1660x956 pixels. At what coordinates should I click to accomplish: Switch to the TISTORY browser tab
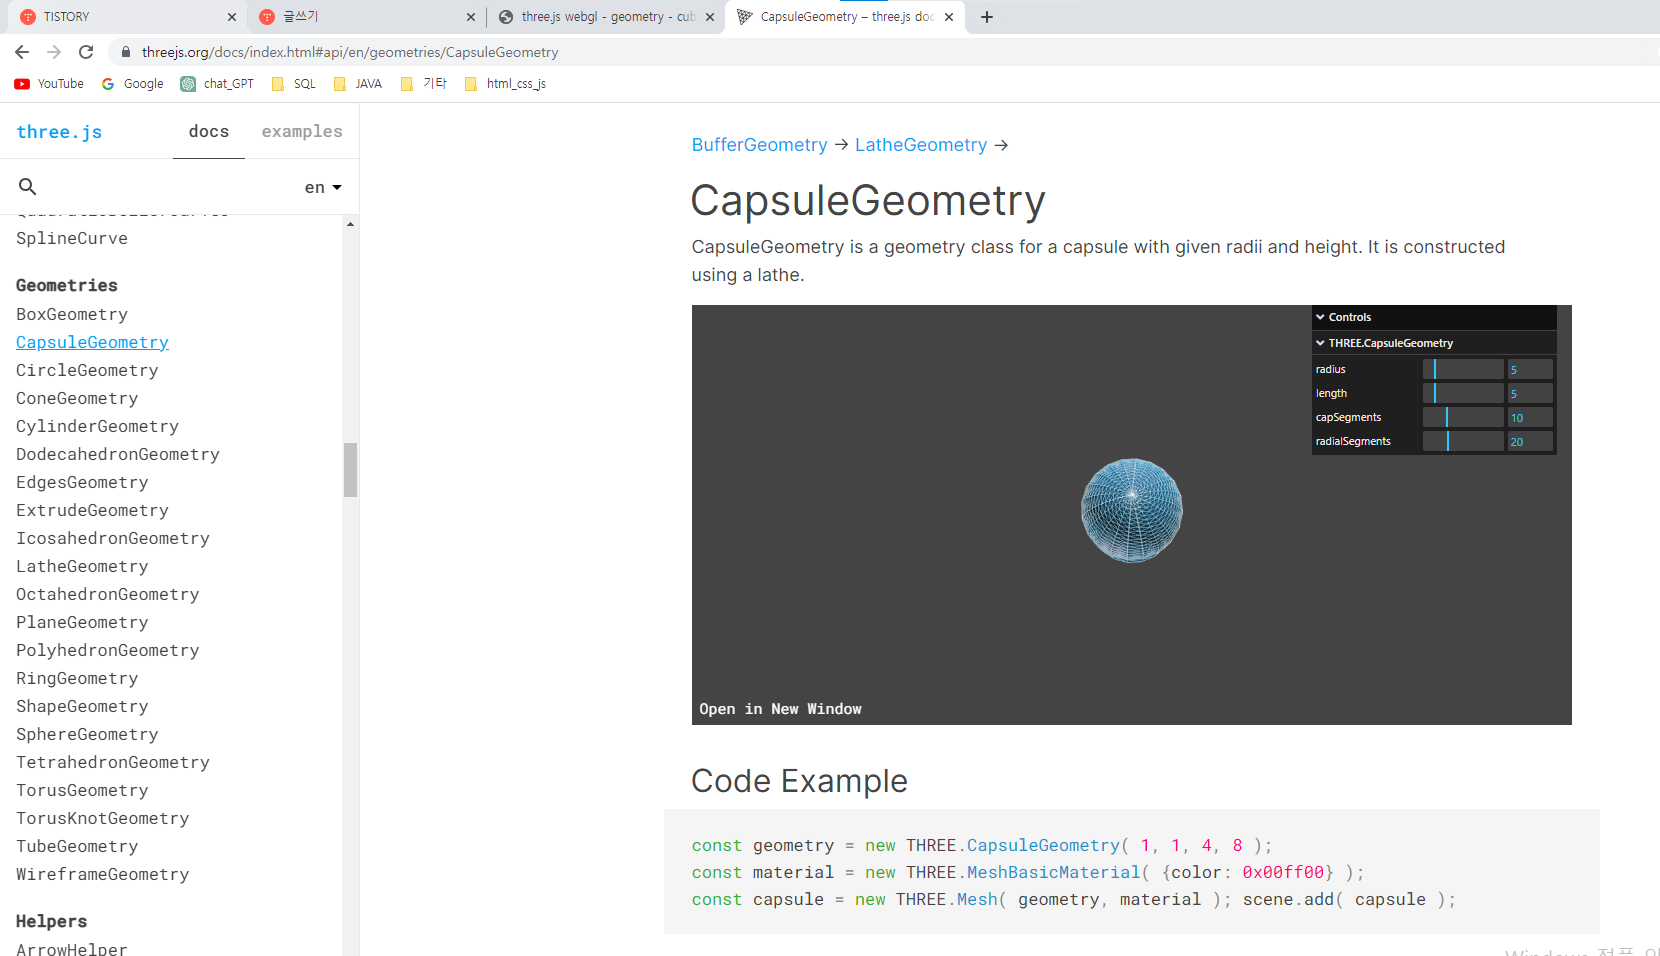[x=127, y=17]
